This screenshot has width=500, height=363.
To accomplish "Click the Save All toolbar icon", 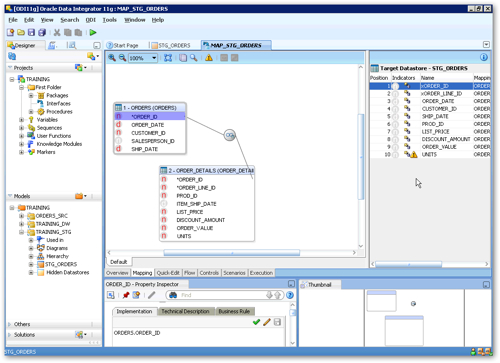I will point(42,32).
